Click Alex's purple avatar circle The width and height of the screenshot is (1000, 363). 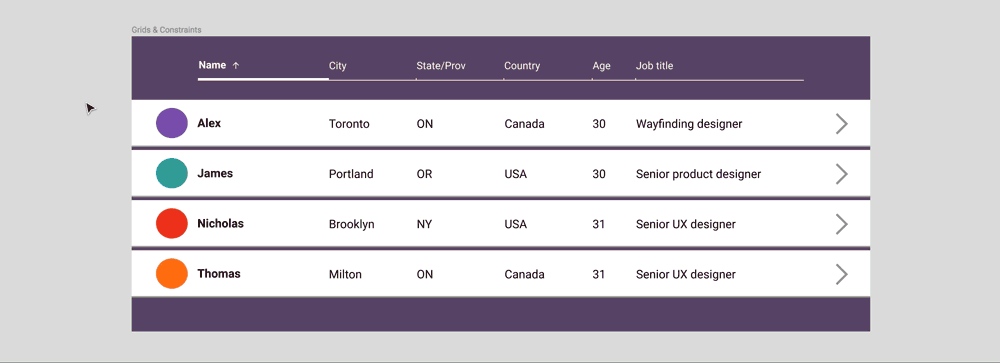coord(172,123)
